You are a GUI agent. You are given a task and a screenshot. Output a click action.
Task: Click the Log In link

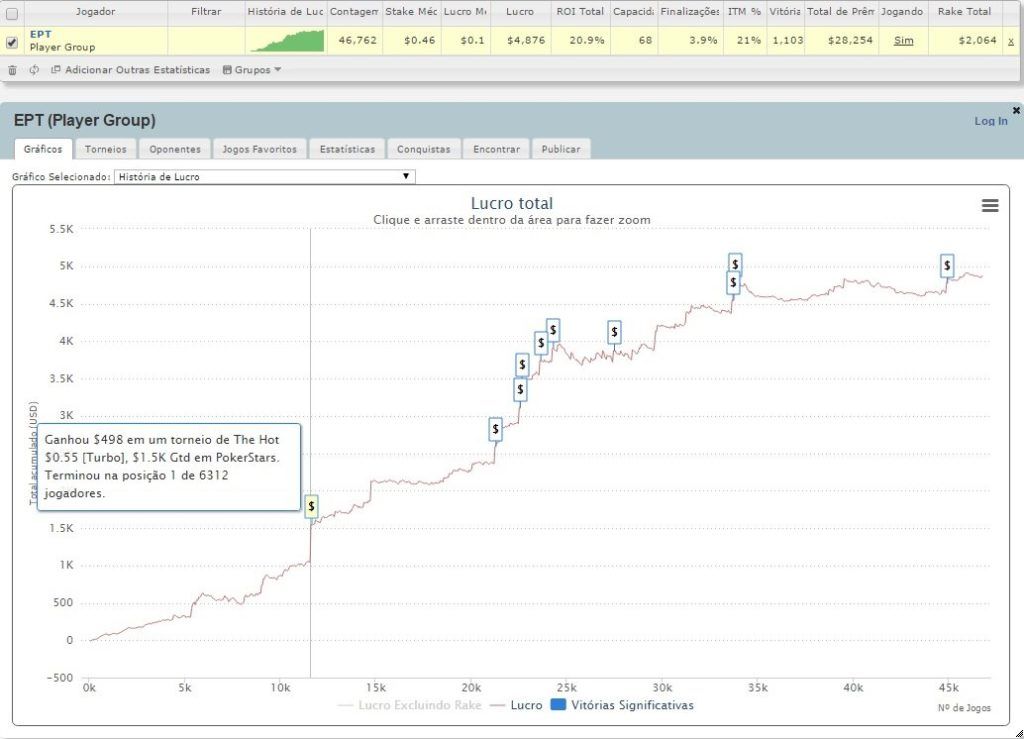point(990,121)
